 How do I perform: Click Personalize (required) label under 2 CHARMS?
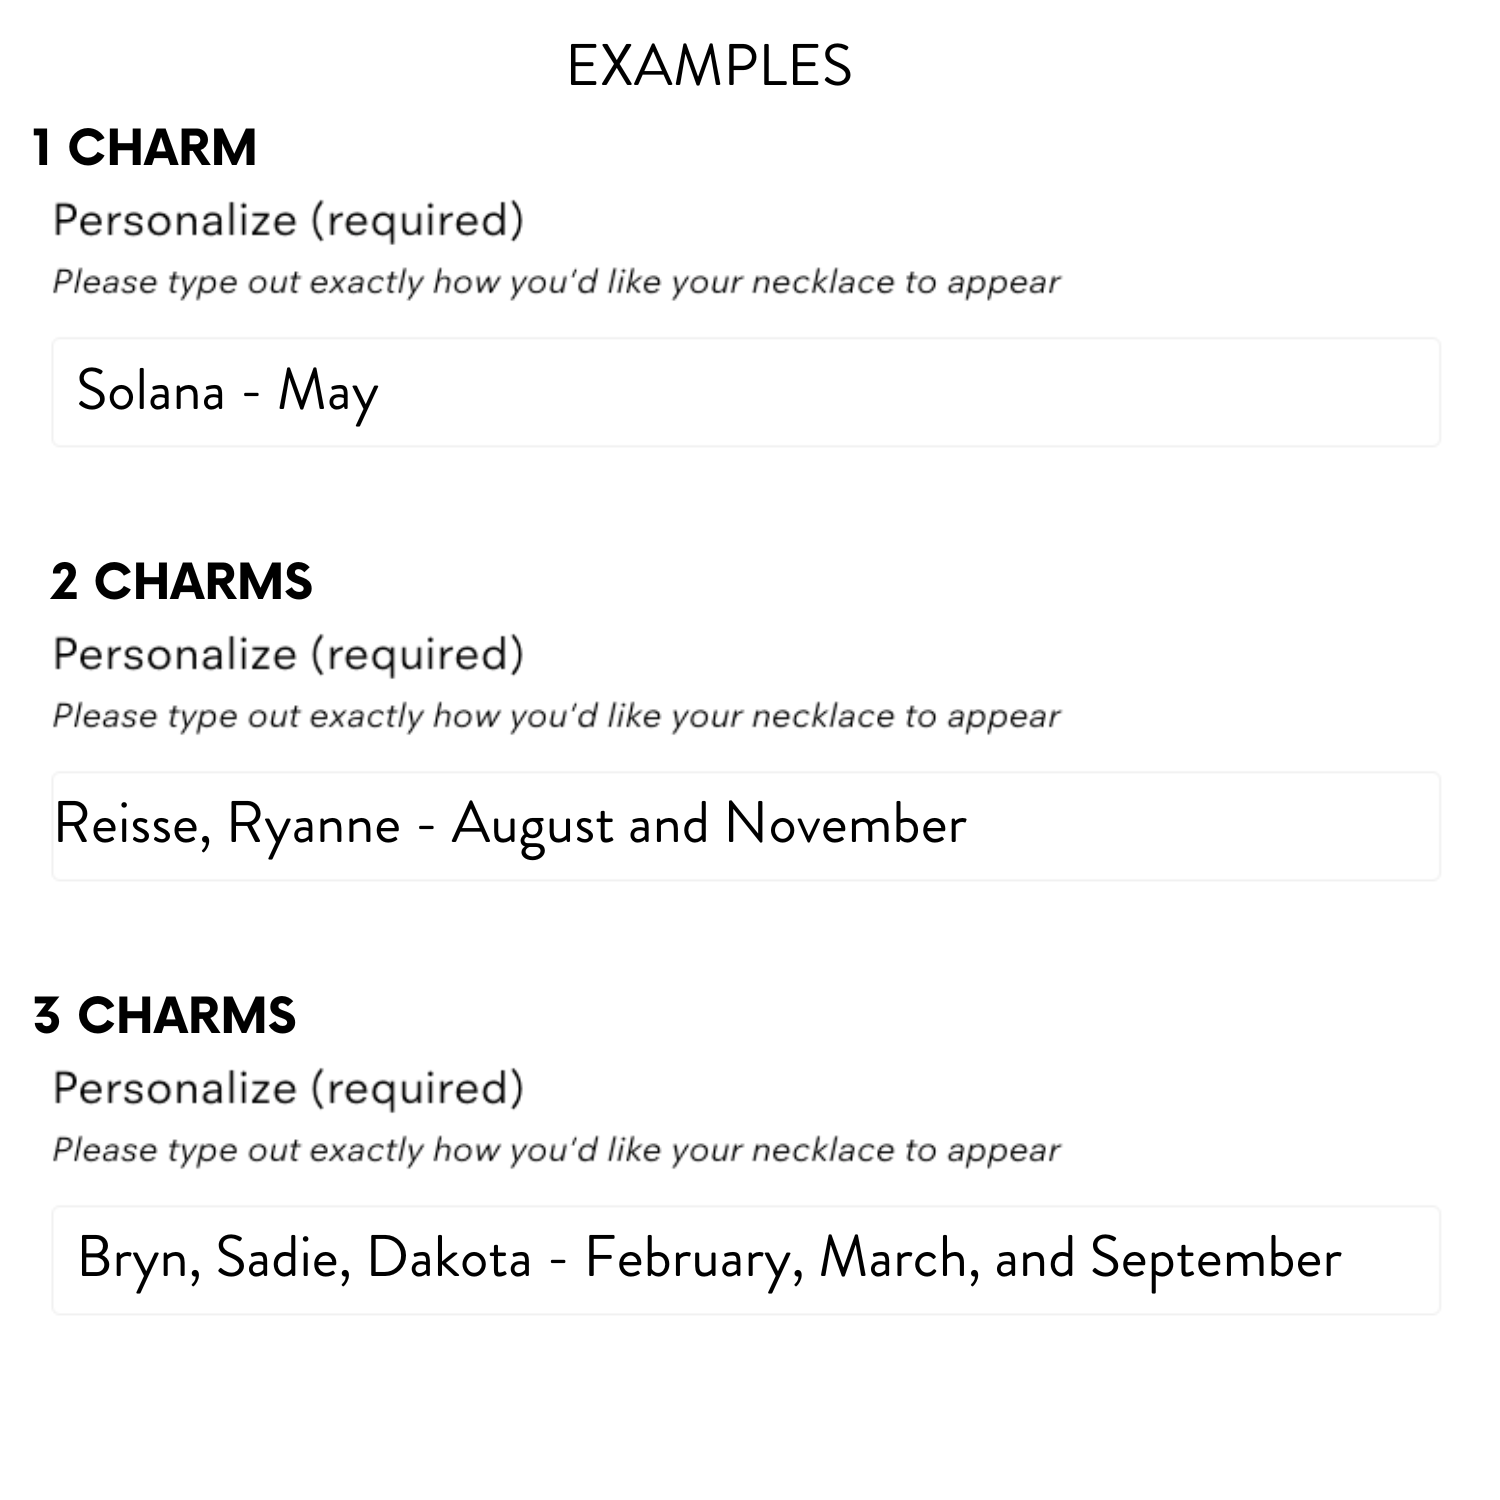pos(288,654)
